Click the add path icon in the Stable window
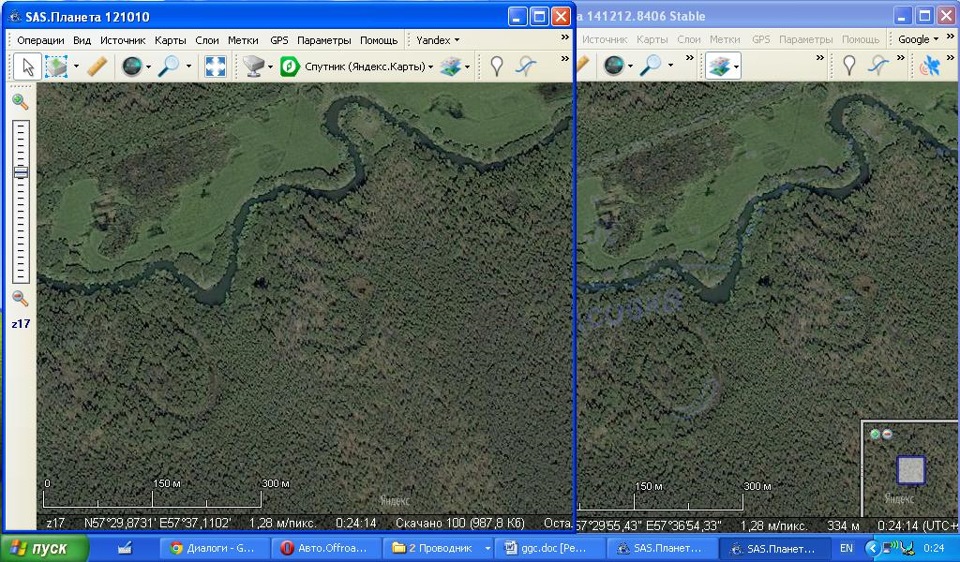960x562 pixels. point(878,65)
